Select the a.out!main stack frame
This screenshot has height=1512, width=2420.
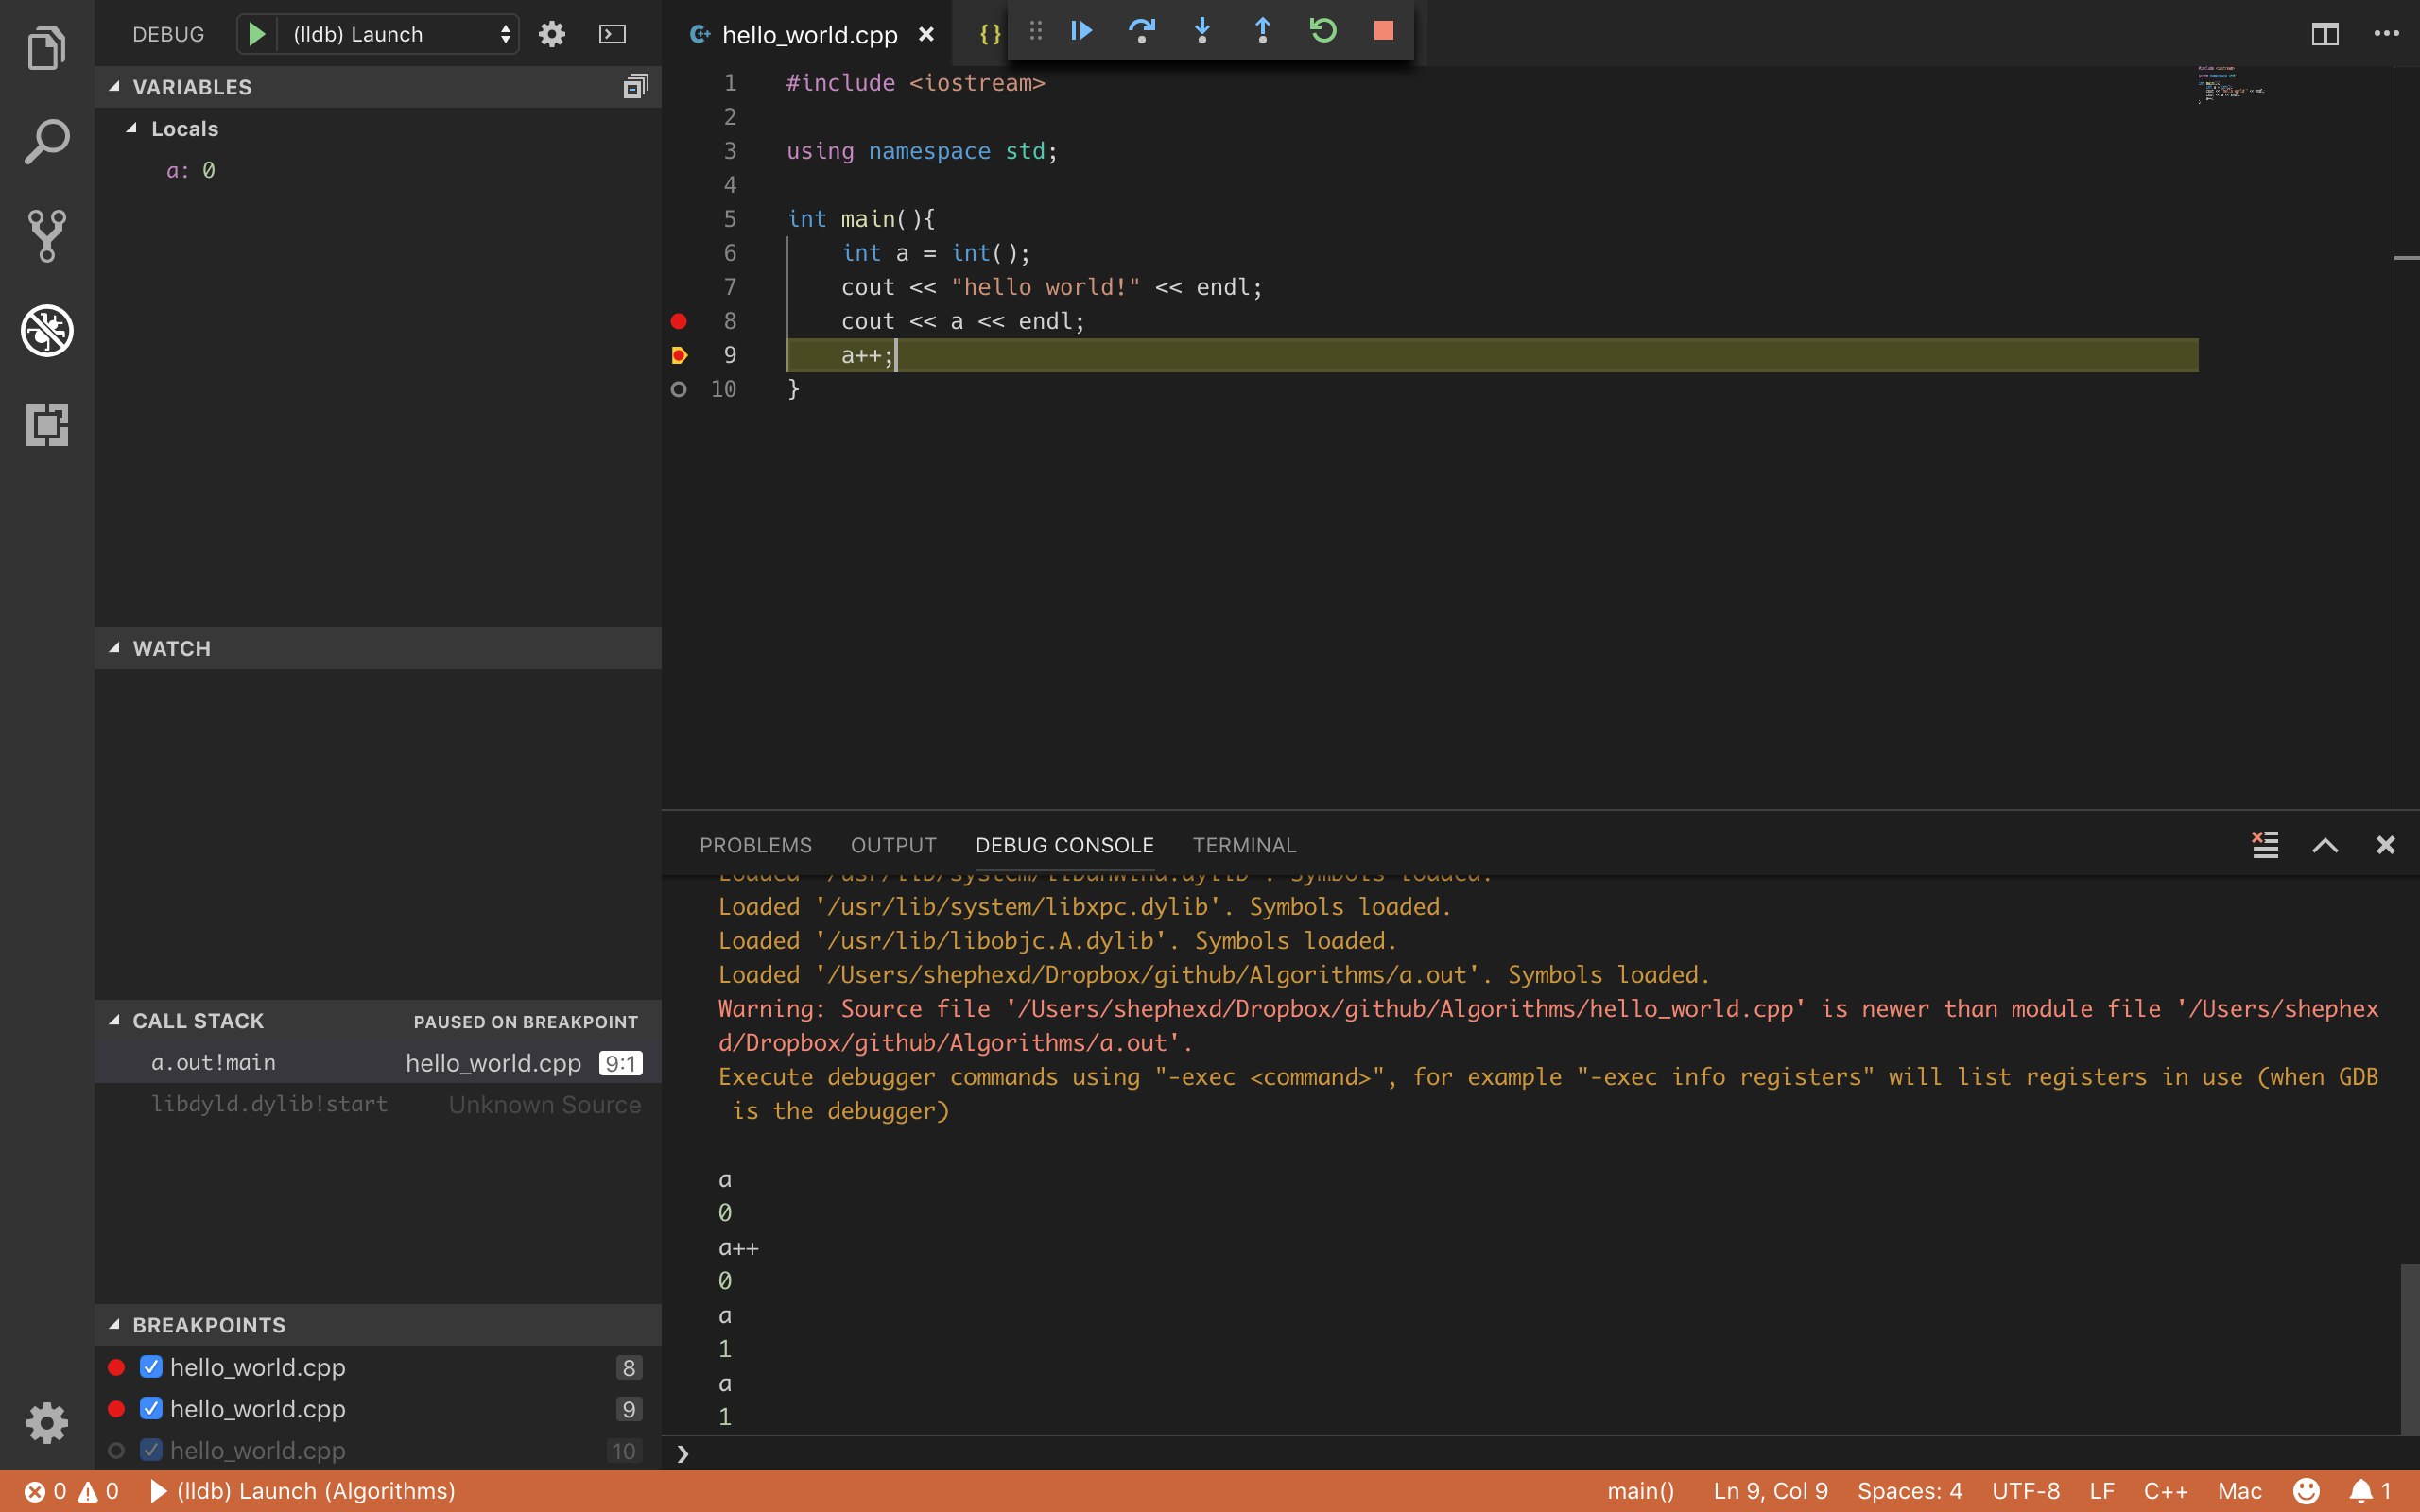(x=378, y=1063)
